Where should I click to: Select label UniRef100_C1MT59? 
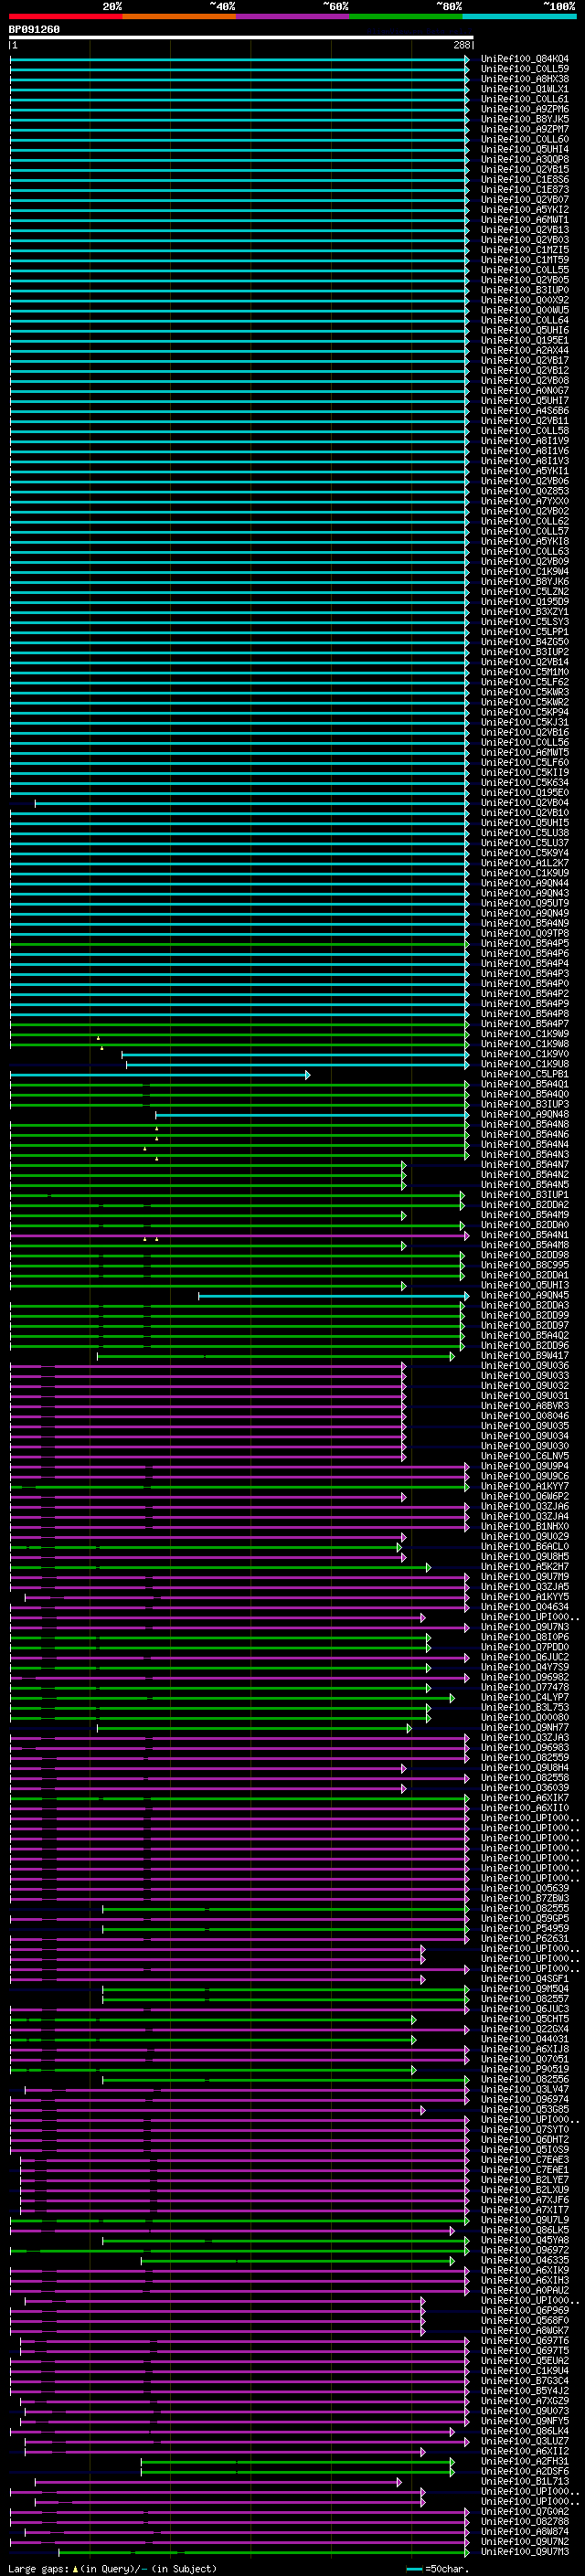[525, 260]
